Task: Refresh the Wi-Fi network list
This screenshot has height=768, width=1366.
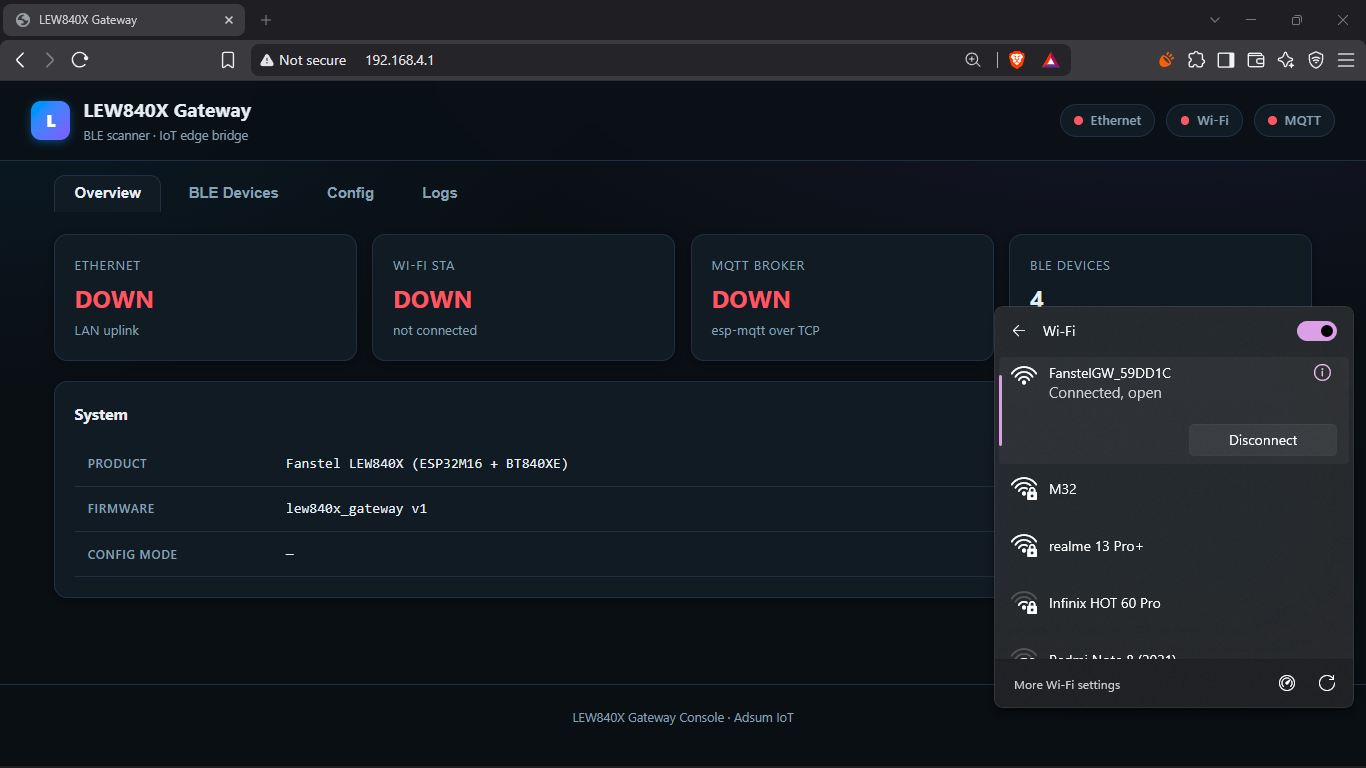Action: click(1327, 683)
